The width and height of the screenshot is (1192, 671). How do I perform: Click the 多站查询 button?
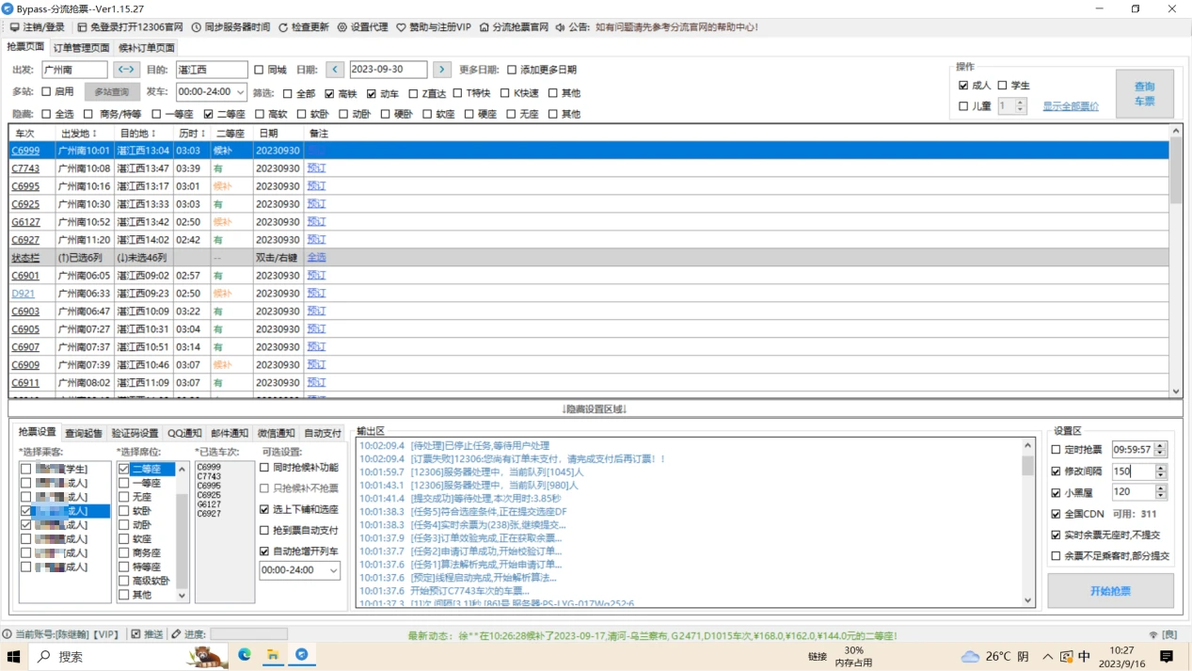[112, 92]
